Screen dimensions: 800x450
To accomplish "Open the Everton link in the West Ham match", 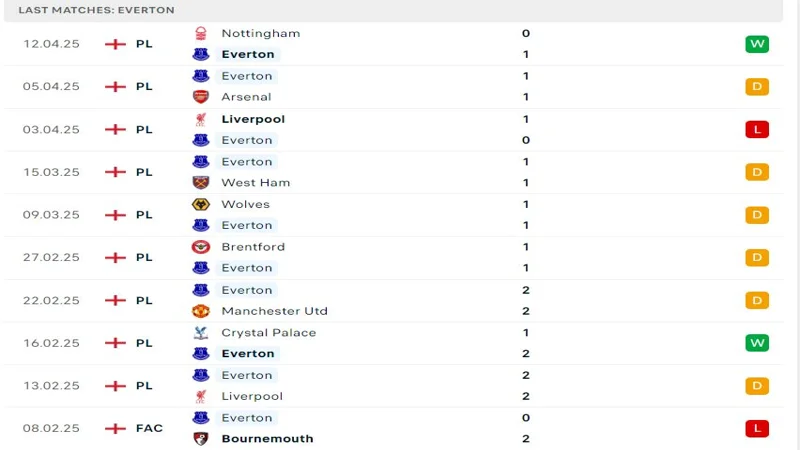I will tap(247, 162).
